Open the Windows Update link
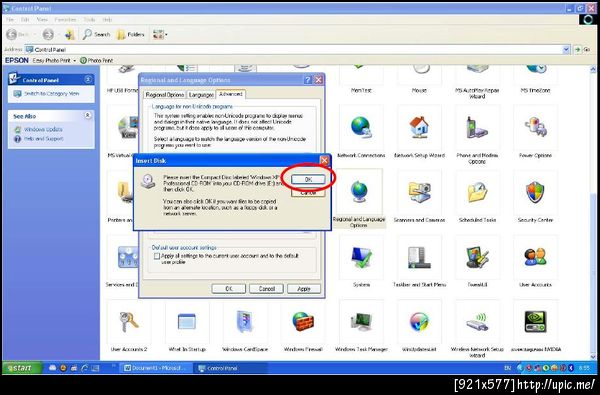This screenshot has width=600, height=395. coord(43,129)
